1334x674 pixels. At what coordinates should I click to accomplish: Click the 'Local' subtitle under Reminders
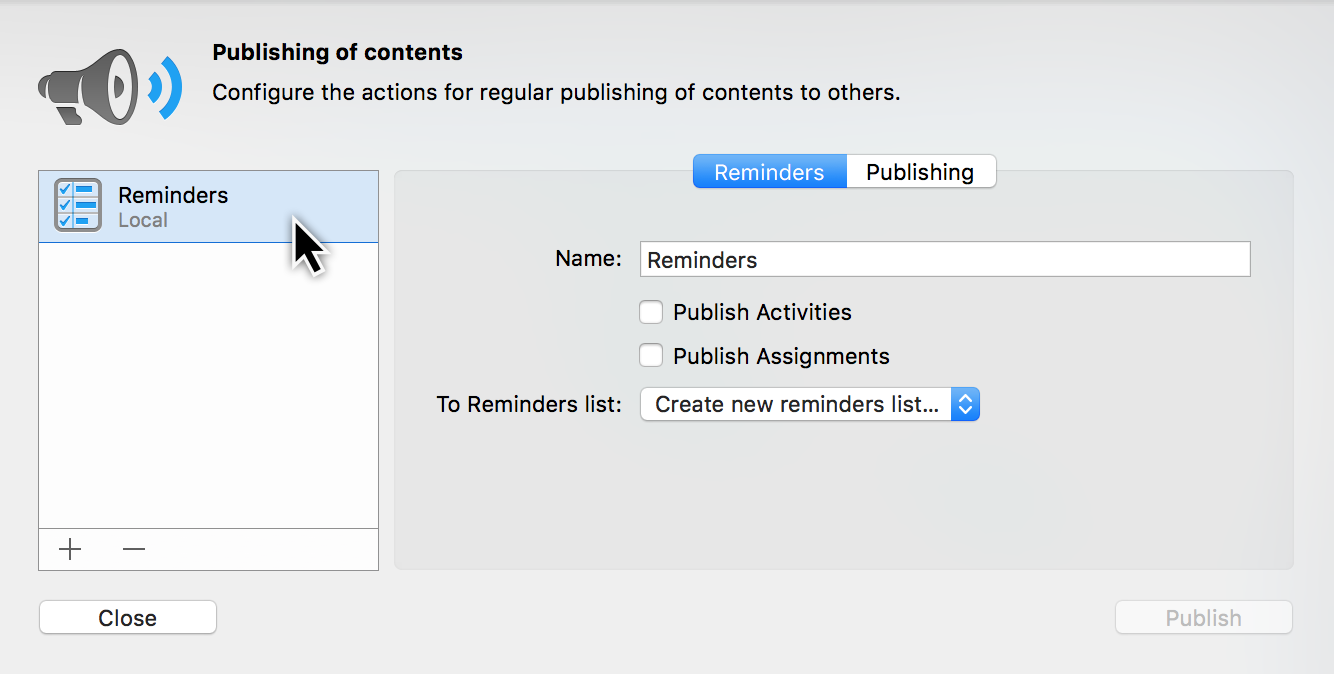(x=143, y=221)
